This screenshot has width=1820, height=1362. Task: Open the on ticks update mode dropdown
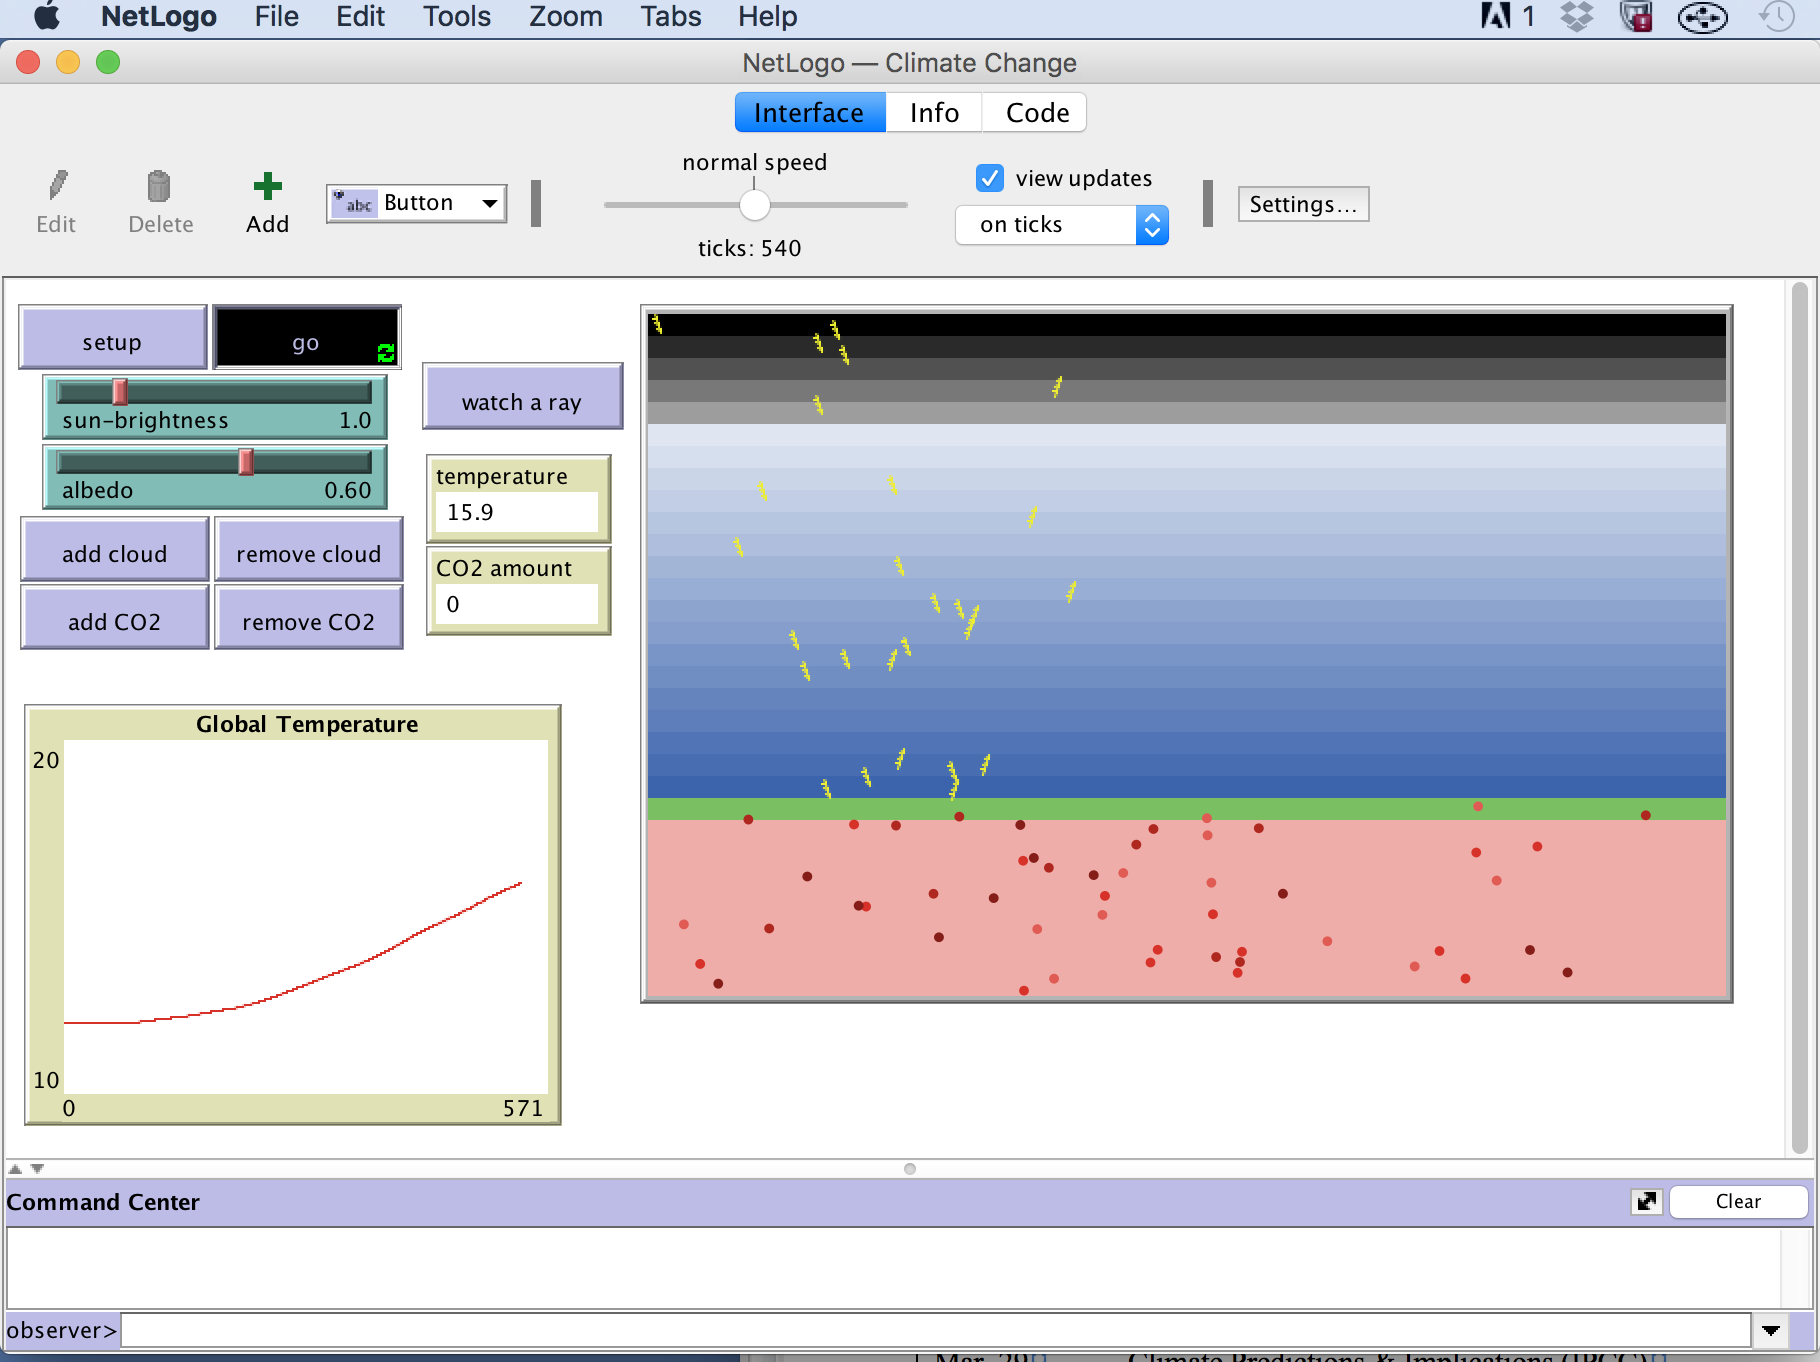pos(1061,225)
